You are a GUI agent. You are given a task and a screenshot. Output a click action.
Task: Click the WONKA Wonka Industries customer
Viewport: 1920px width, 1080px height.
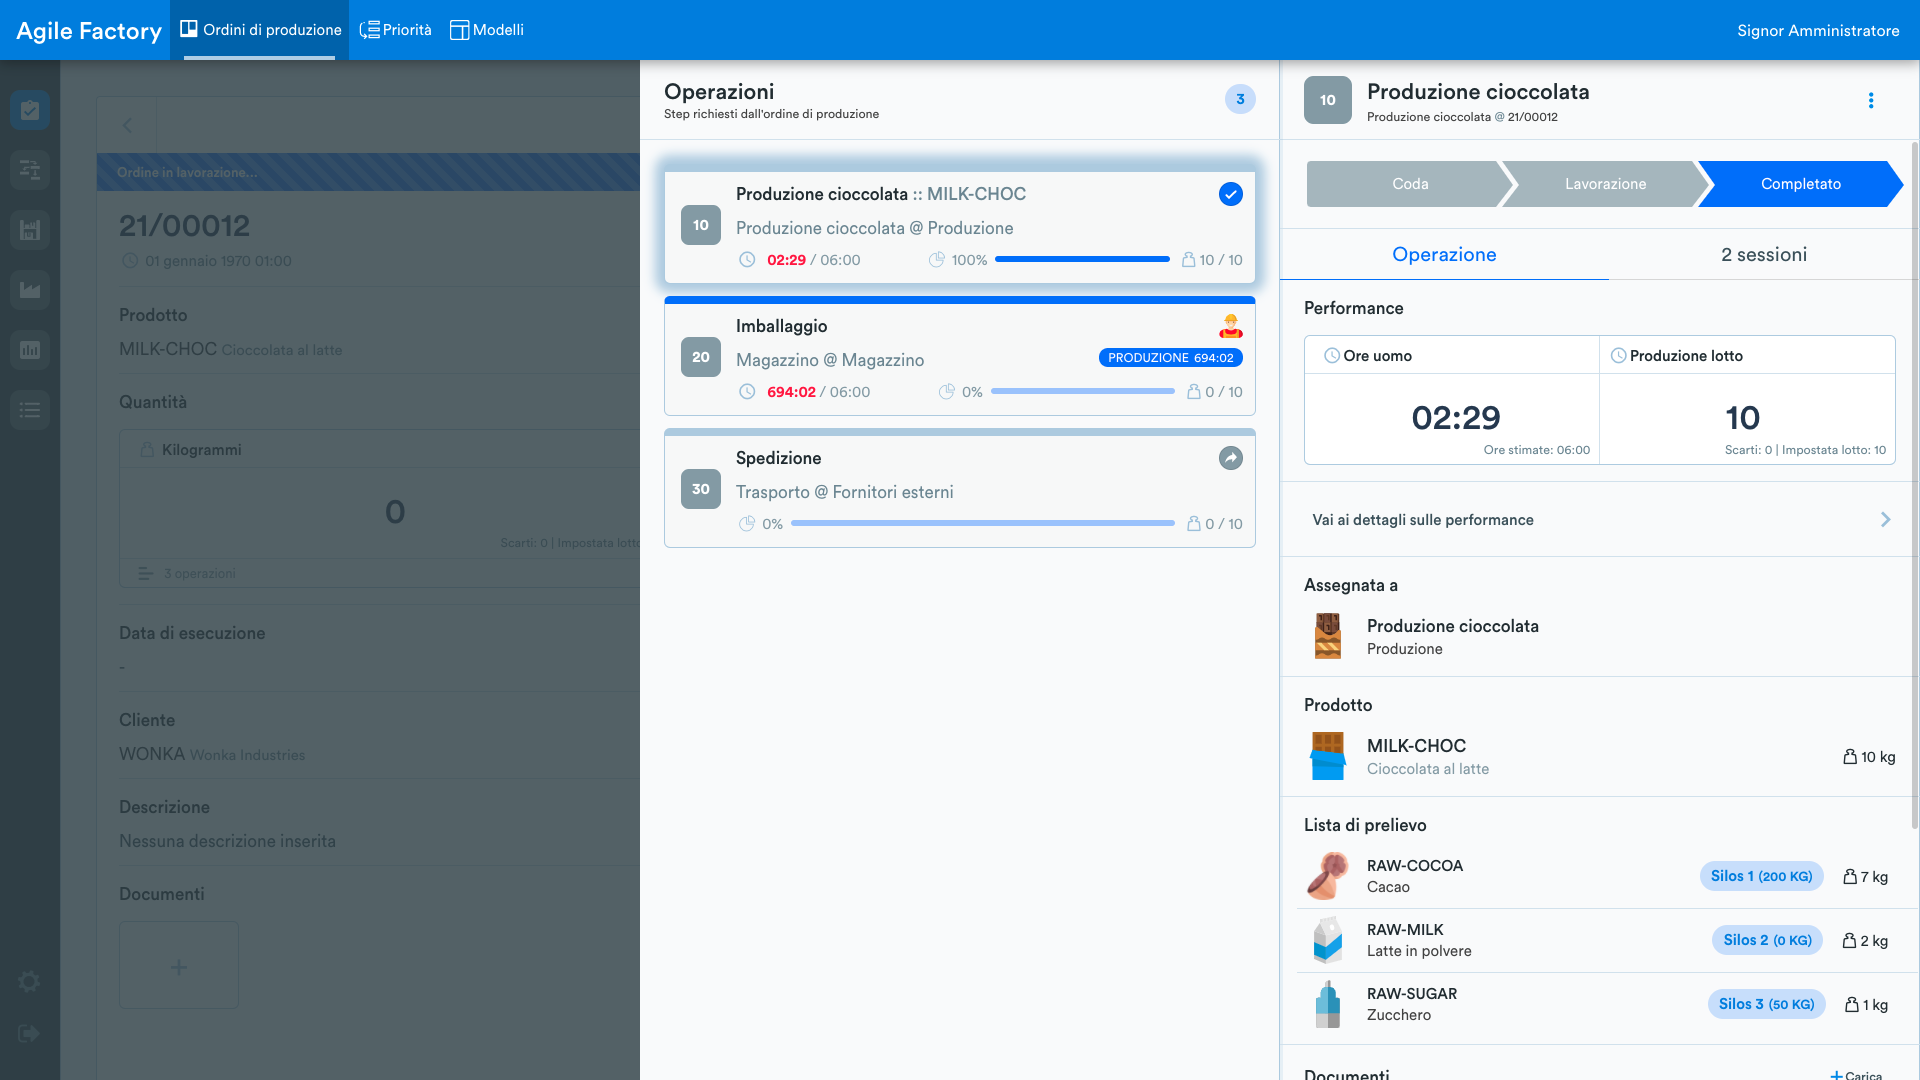(212, 754)
